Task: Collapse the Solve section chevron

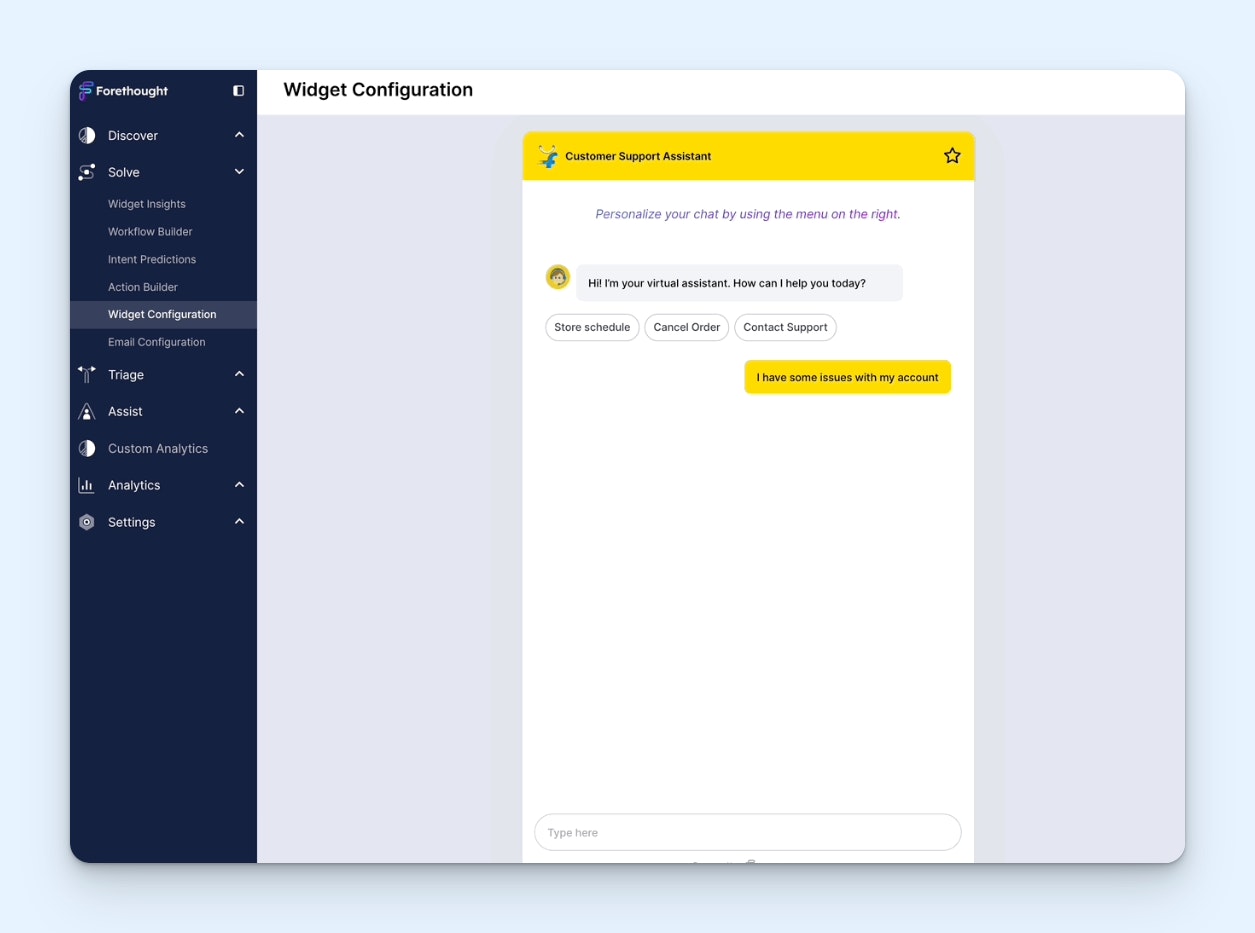Action: (x=239, y=172)
